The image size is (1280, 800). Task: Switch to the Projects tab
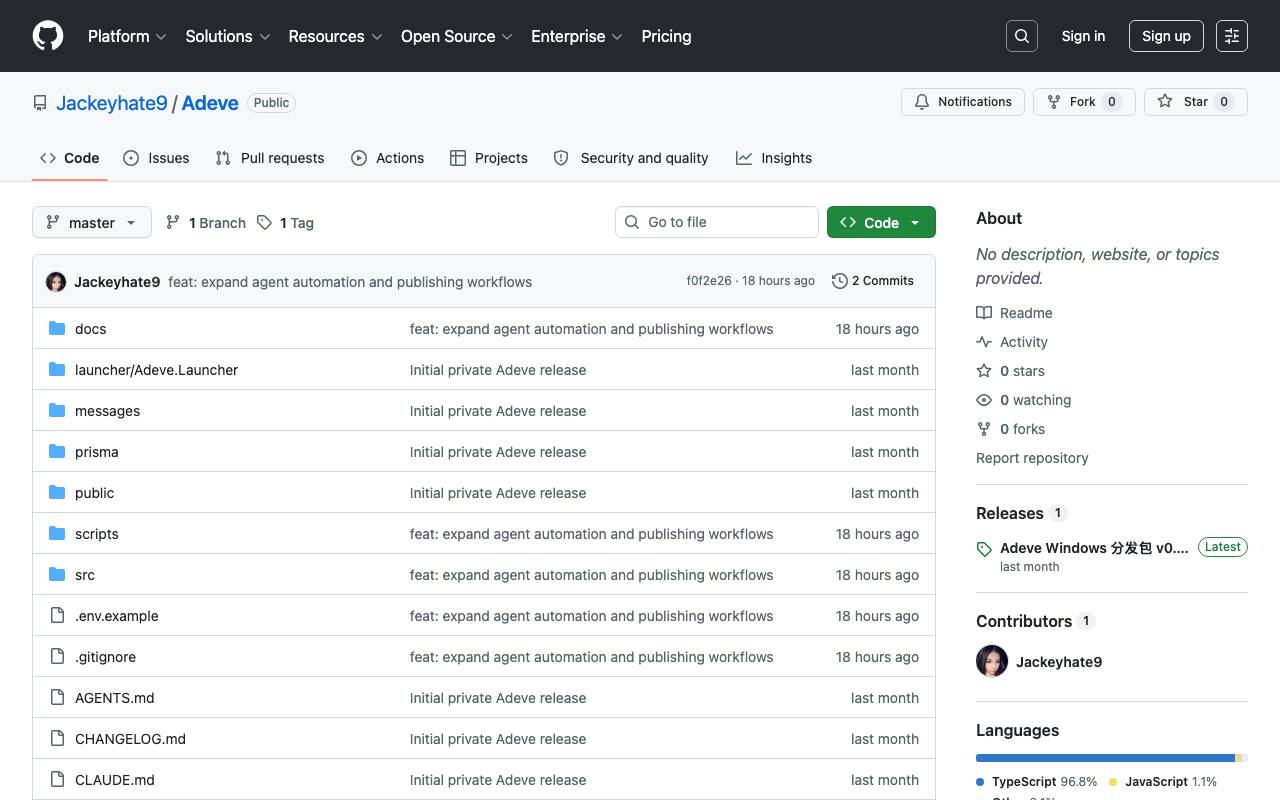click(x=489, y=158)
